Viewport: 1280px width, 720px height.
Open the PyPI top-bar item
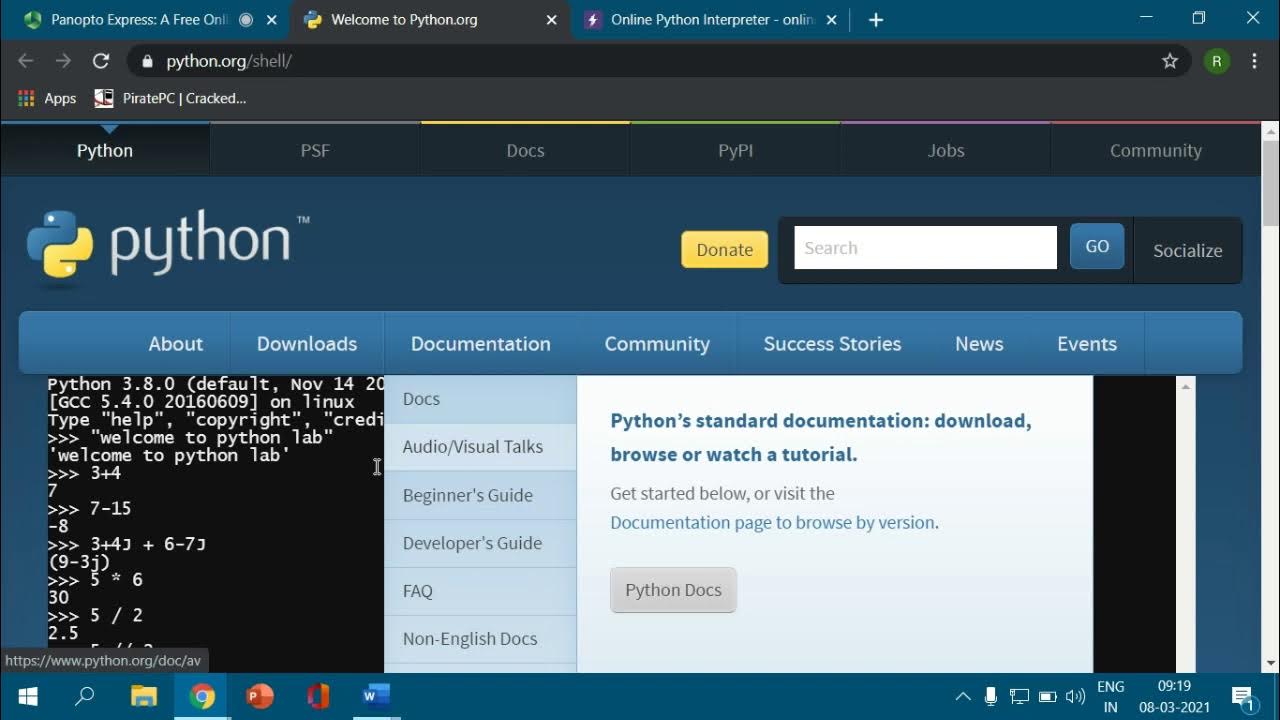point(735,150)
